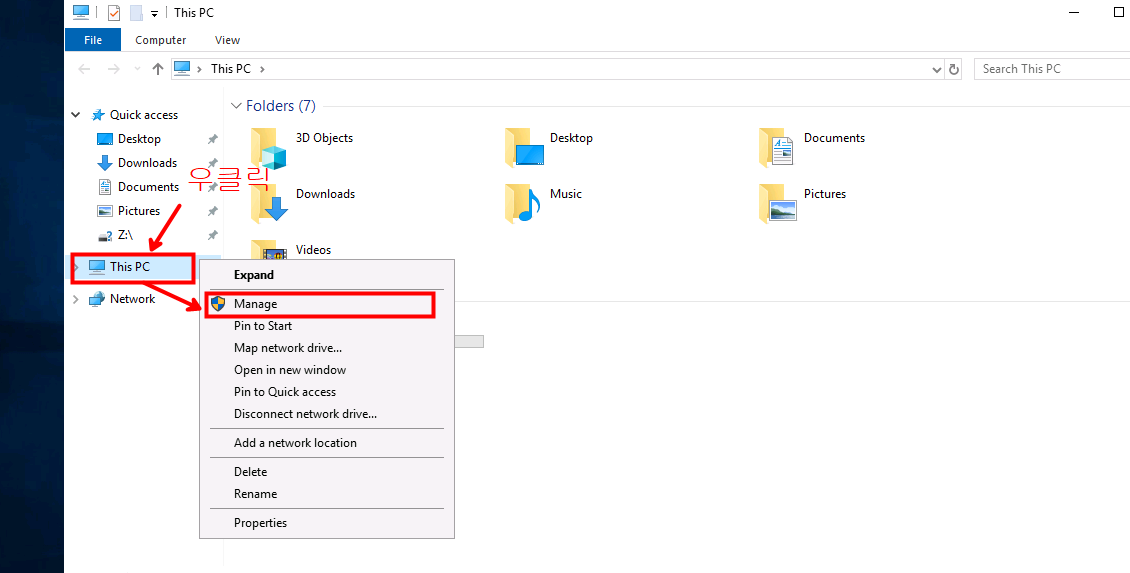Go back with the left arrow button
Screen dimensions: 1130x573
[84, 69]
